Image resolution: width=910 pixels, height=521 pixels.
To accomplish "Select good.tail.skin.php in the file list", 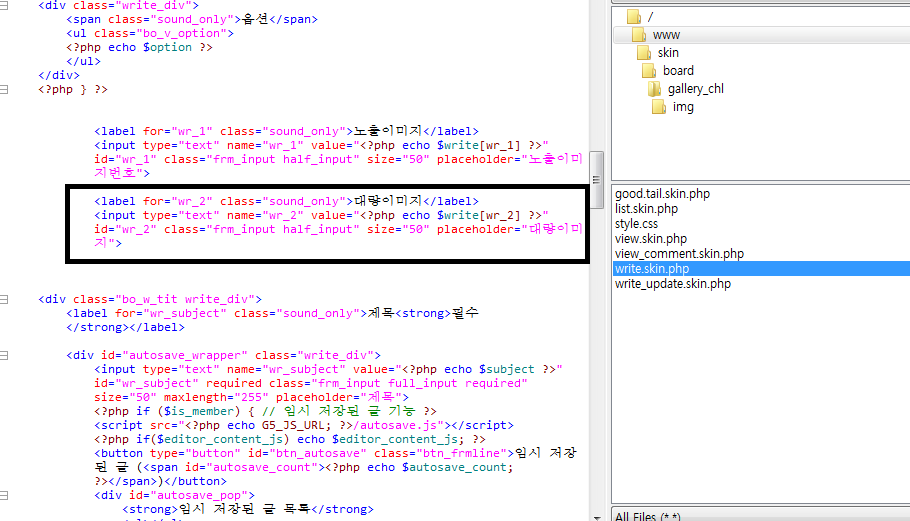I will pyautogui.click(x=662, y=194).
